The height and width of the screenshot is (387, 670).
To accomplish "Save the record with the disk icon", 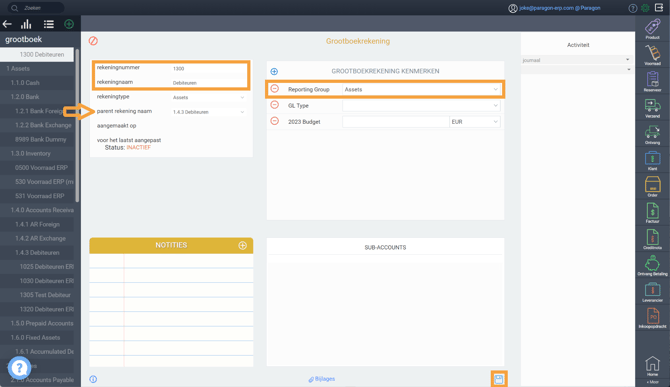I will (499, 379).
